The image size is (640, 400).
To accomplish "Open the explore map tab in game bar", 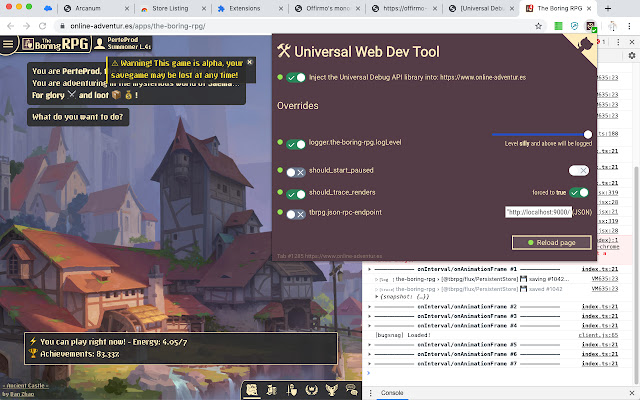I will [252, 390].
